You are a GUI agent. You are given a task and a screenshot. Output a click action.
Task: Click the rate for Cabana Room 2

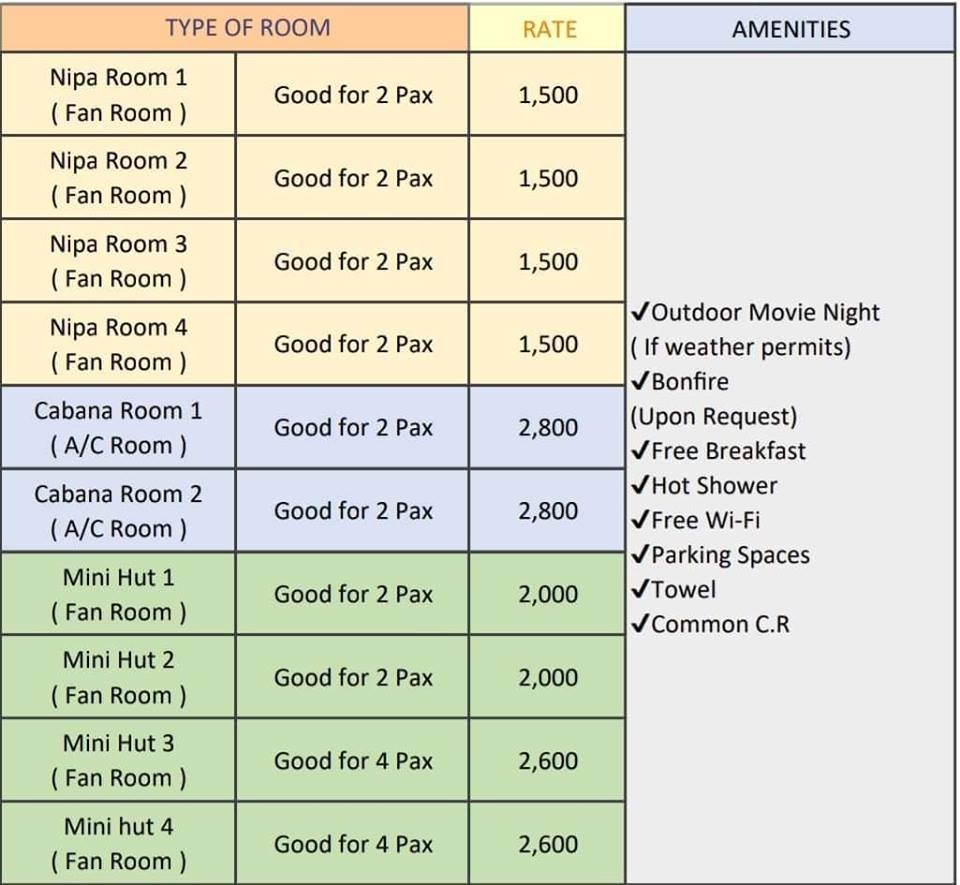tap(548, 511)
